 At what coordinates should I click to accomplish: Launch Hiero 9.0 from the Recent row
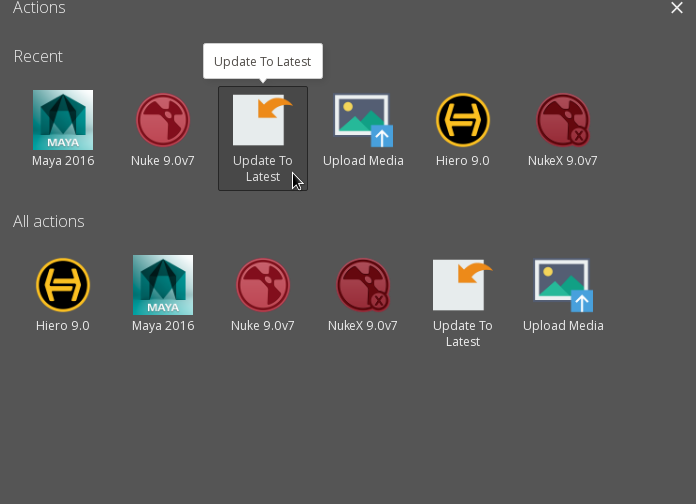[x=463, y=120]
